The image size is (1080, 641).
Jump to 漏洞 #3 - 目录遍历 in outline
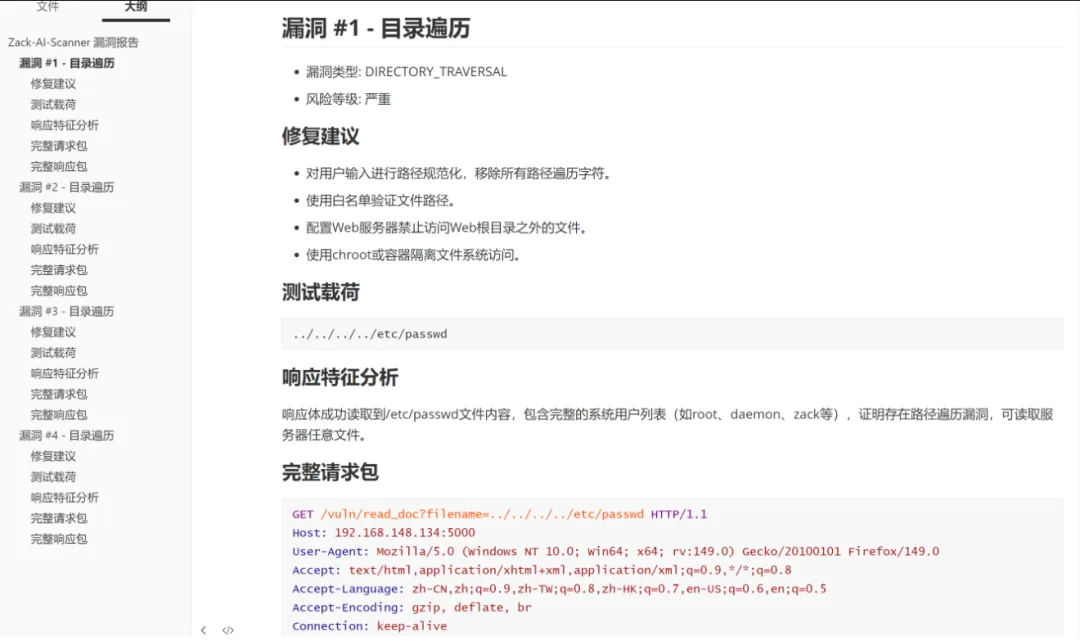coord(67,311)
